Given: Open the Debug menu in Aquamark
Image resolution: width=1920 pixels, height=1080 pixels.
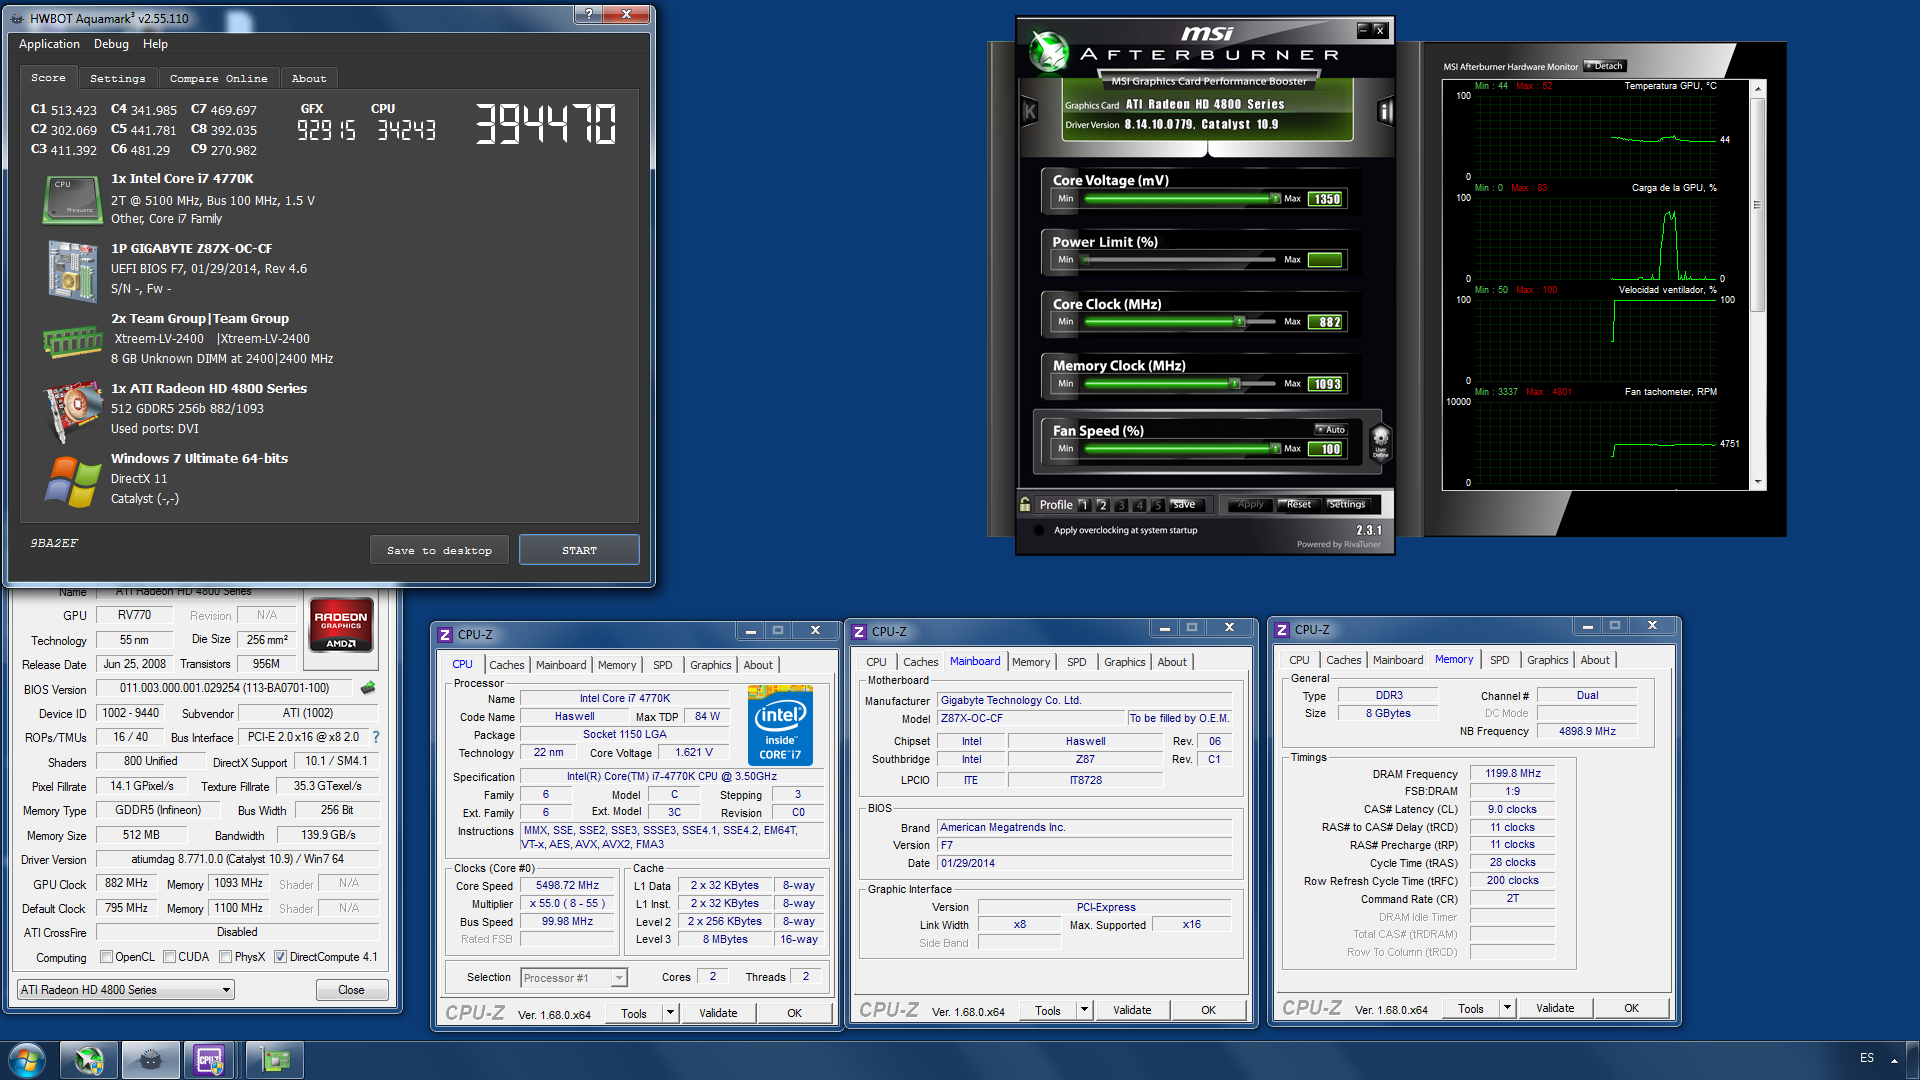Looking at the screenshot, I should pos(111,44).
